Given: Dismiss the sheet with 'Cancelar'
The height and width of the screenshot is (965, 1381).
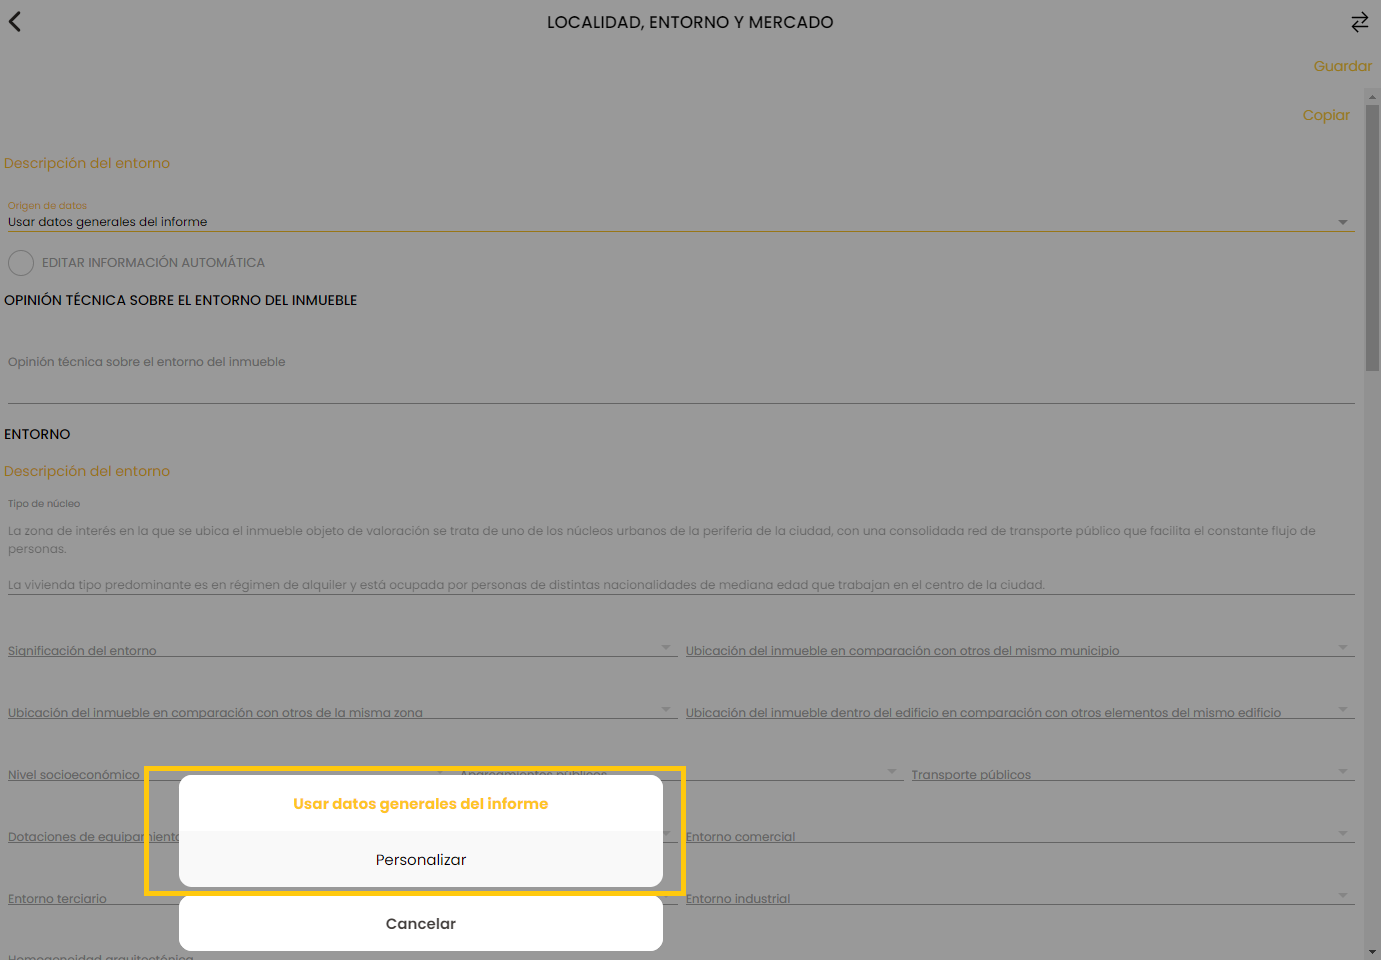Looking at the screenshot, I should (420, 924).
